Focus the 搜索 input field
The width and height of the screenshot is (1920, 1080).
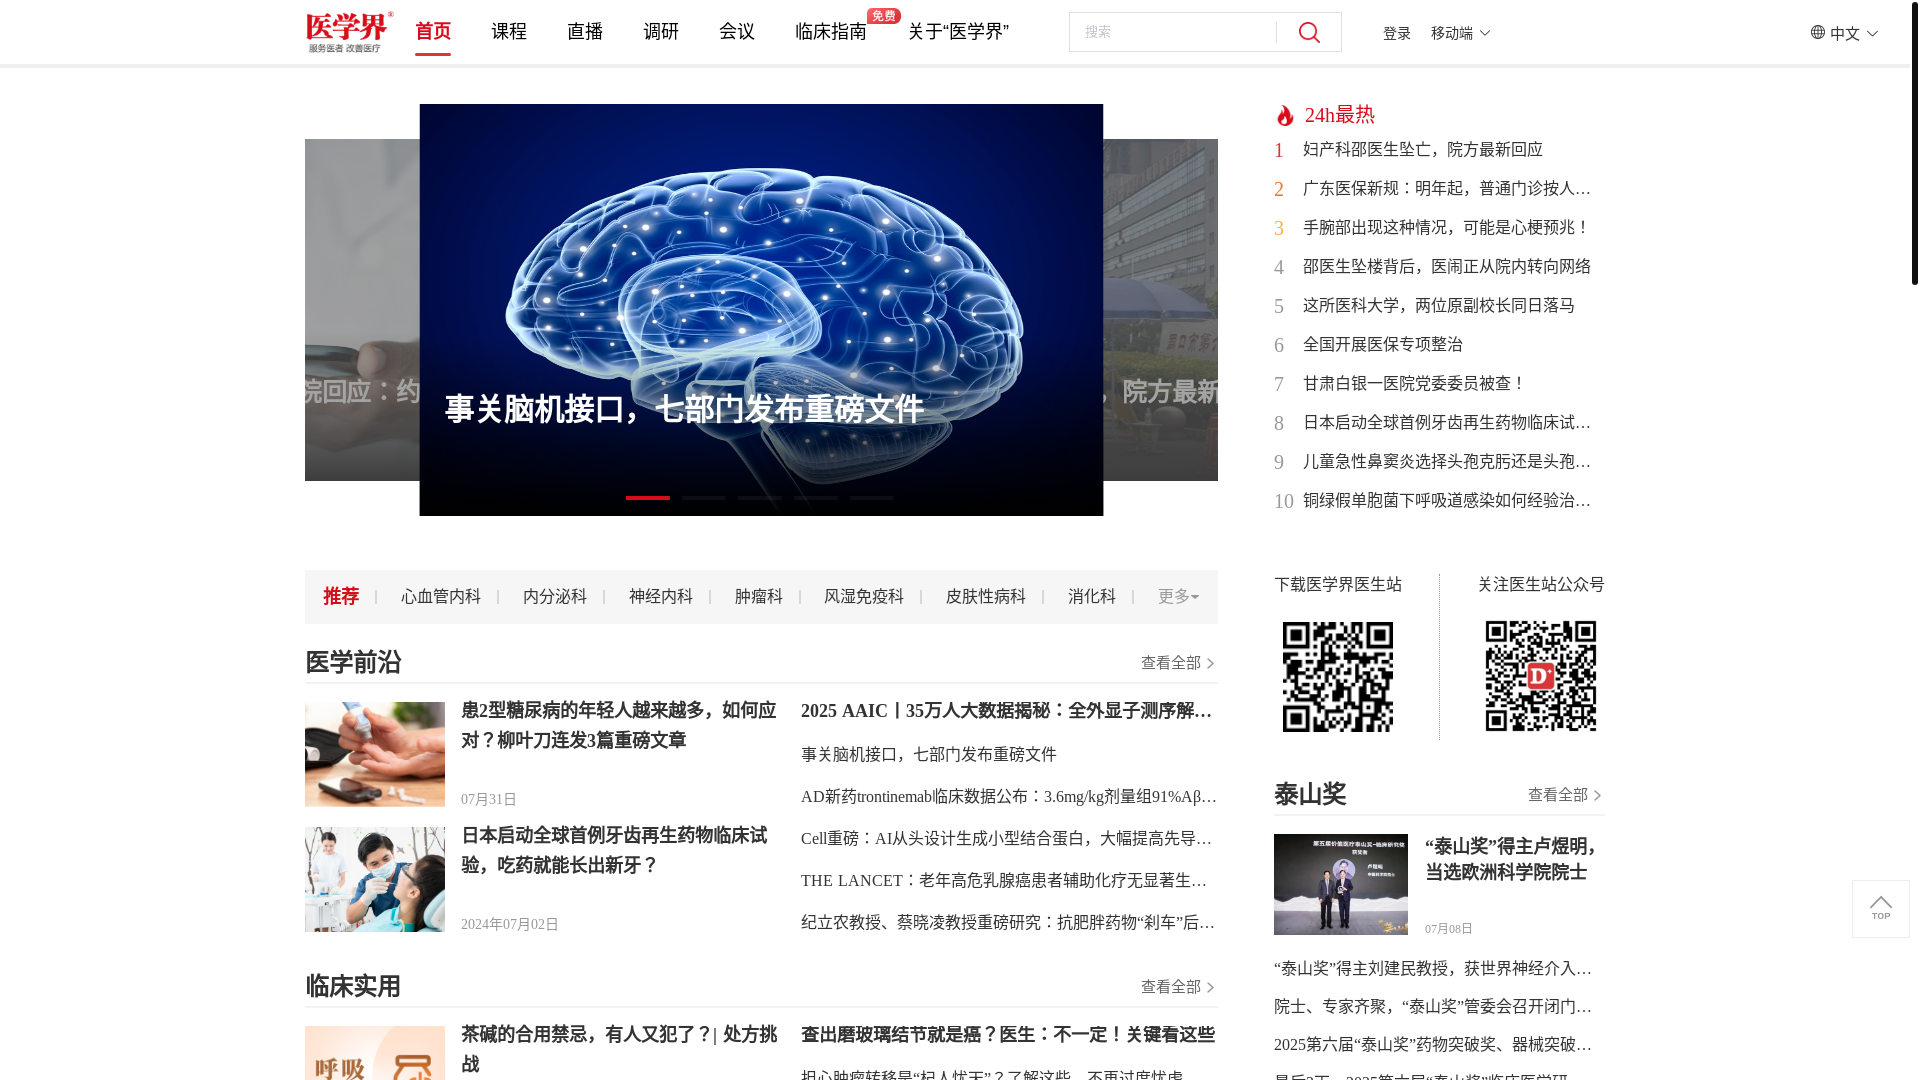1172,32
